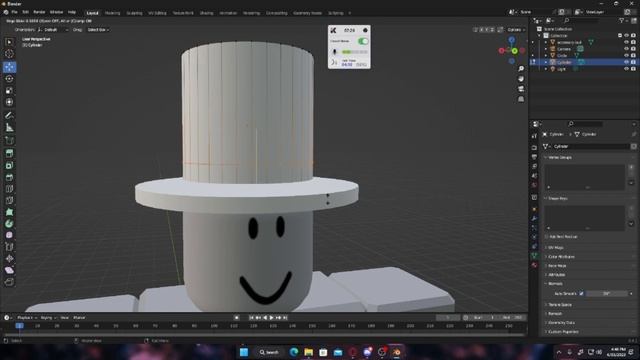Enable the Add Rest Position checkbox

tap(547, 237)
